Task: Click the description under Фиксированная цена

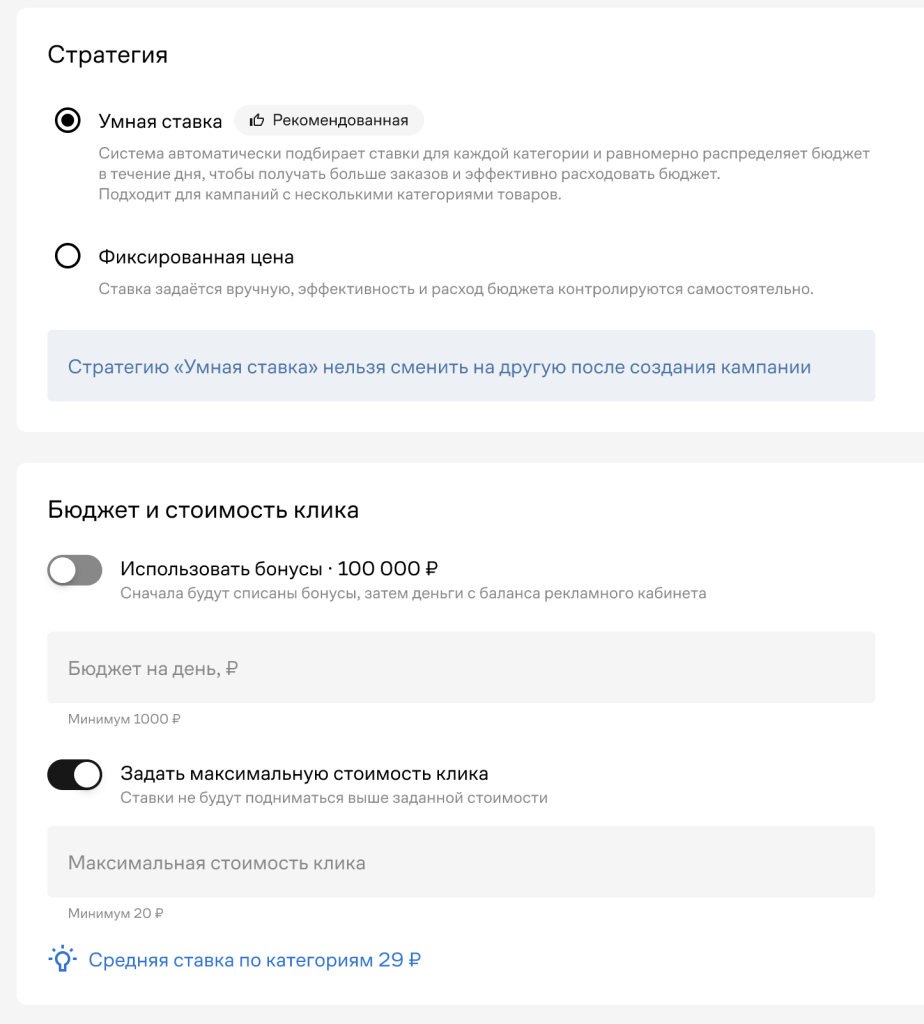Action: [456, 289]
